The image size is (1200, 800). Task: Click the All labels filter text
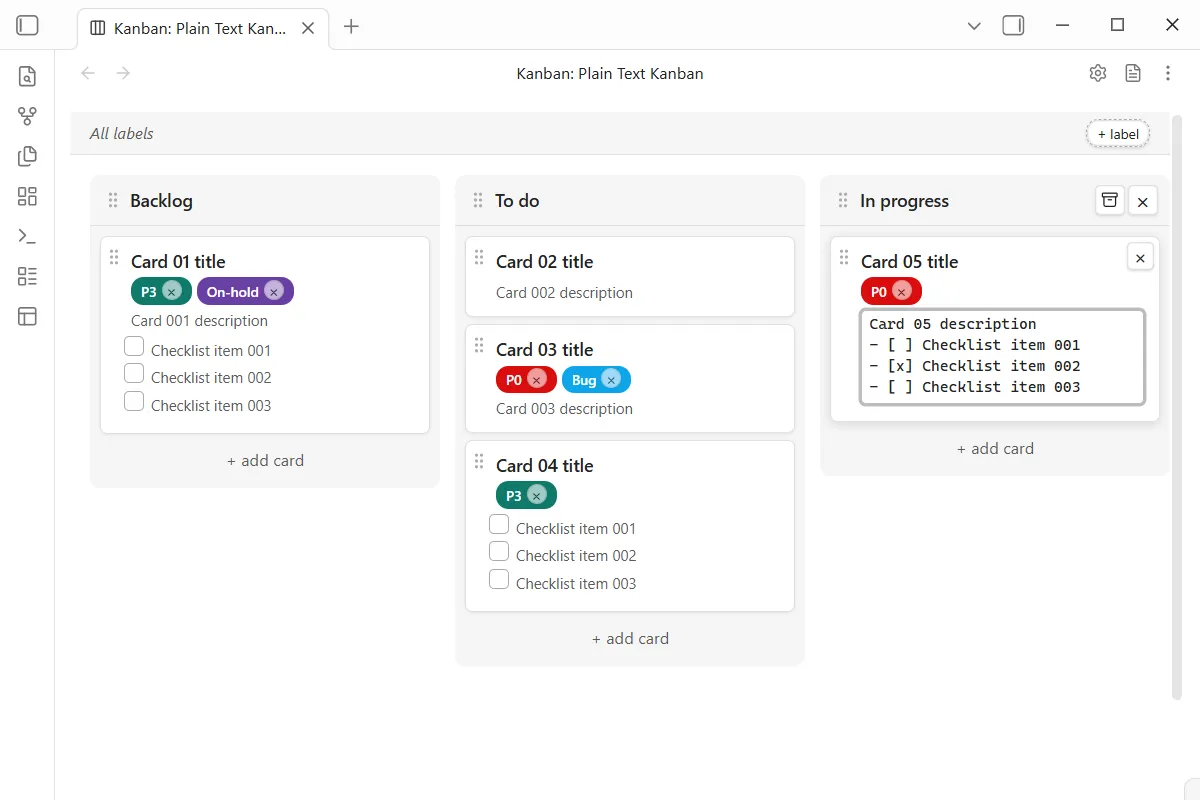coord(121,133)
